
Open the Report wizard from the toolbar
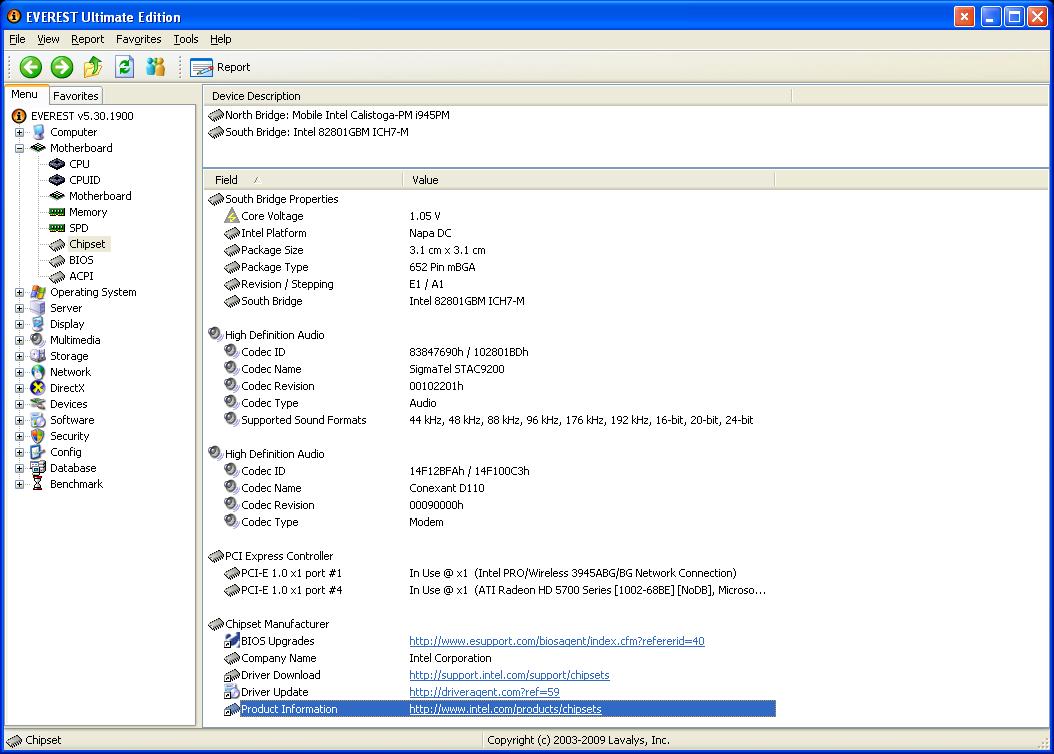tap(220, 67)
